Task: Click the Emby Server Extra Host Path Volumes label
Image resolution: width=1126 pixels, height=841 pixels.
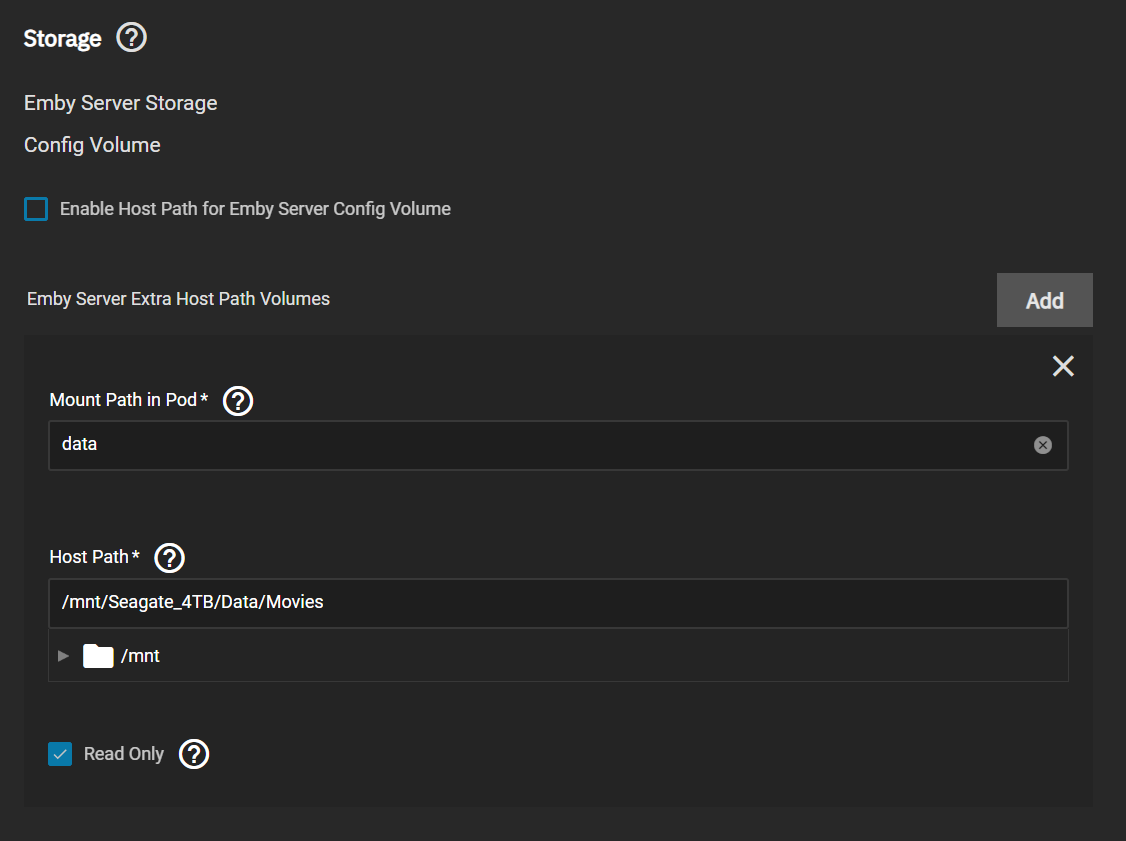Action: pos(178,299)
